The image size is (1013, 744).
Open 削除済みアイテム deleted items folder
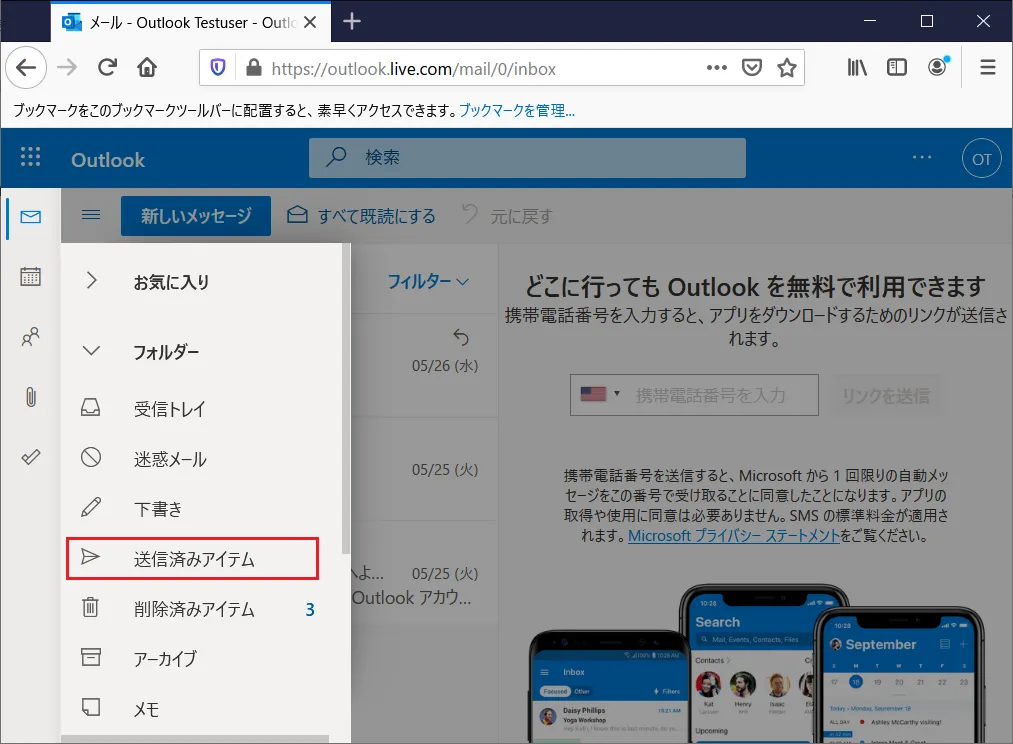[193, 608]
